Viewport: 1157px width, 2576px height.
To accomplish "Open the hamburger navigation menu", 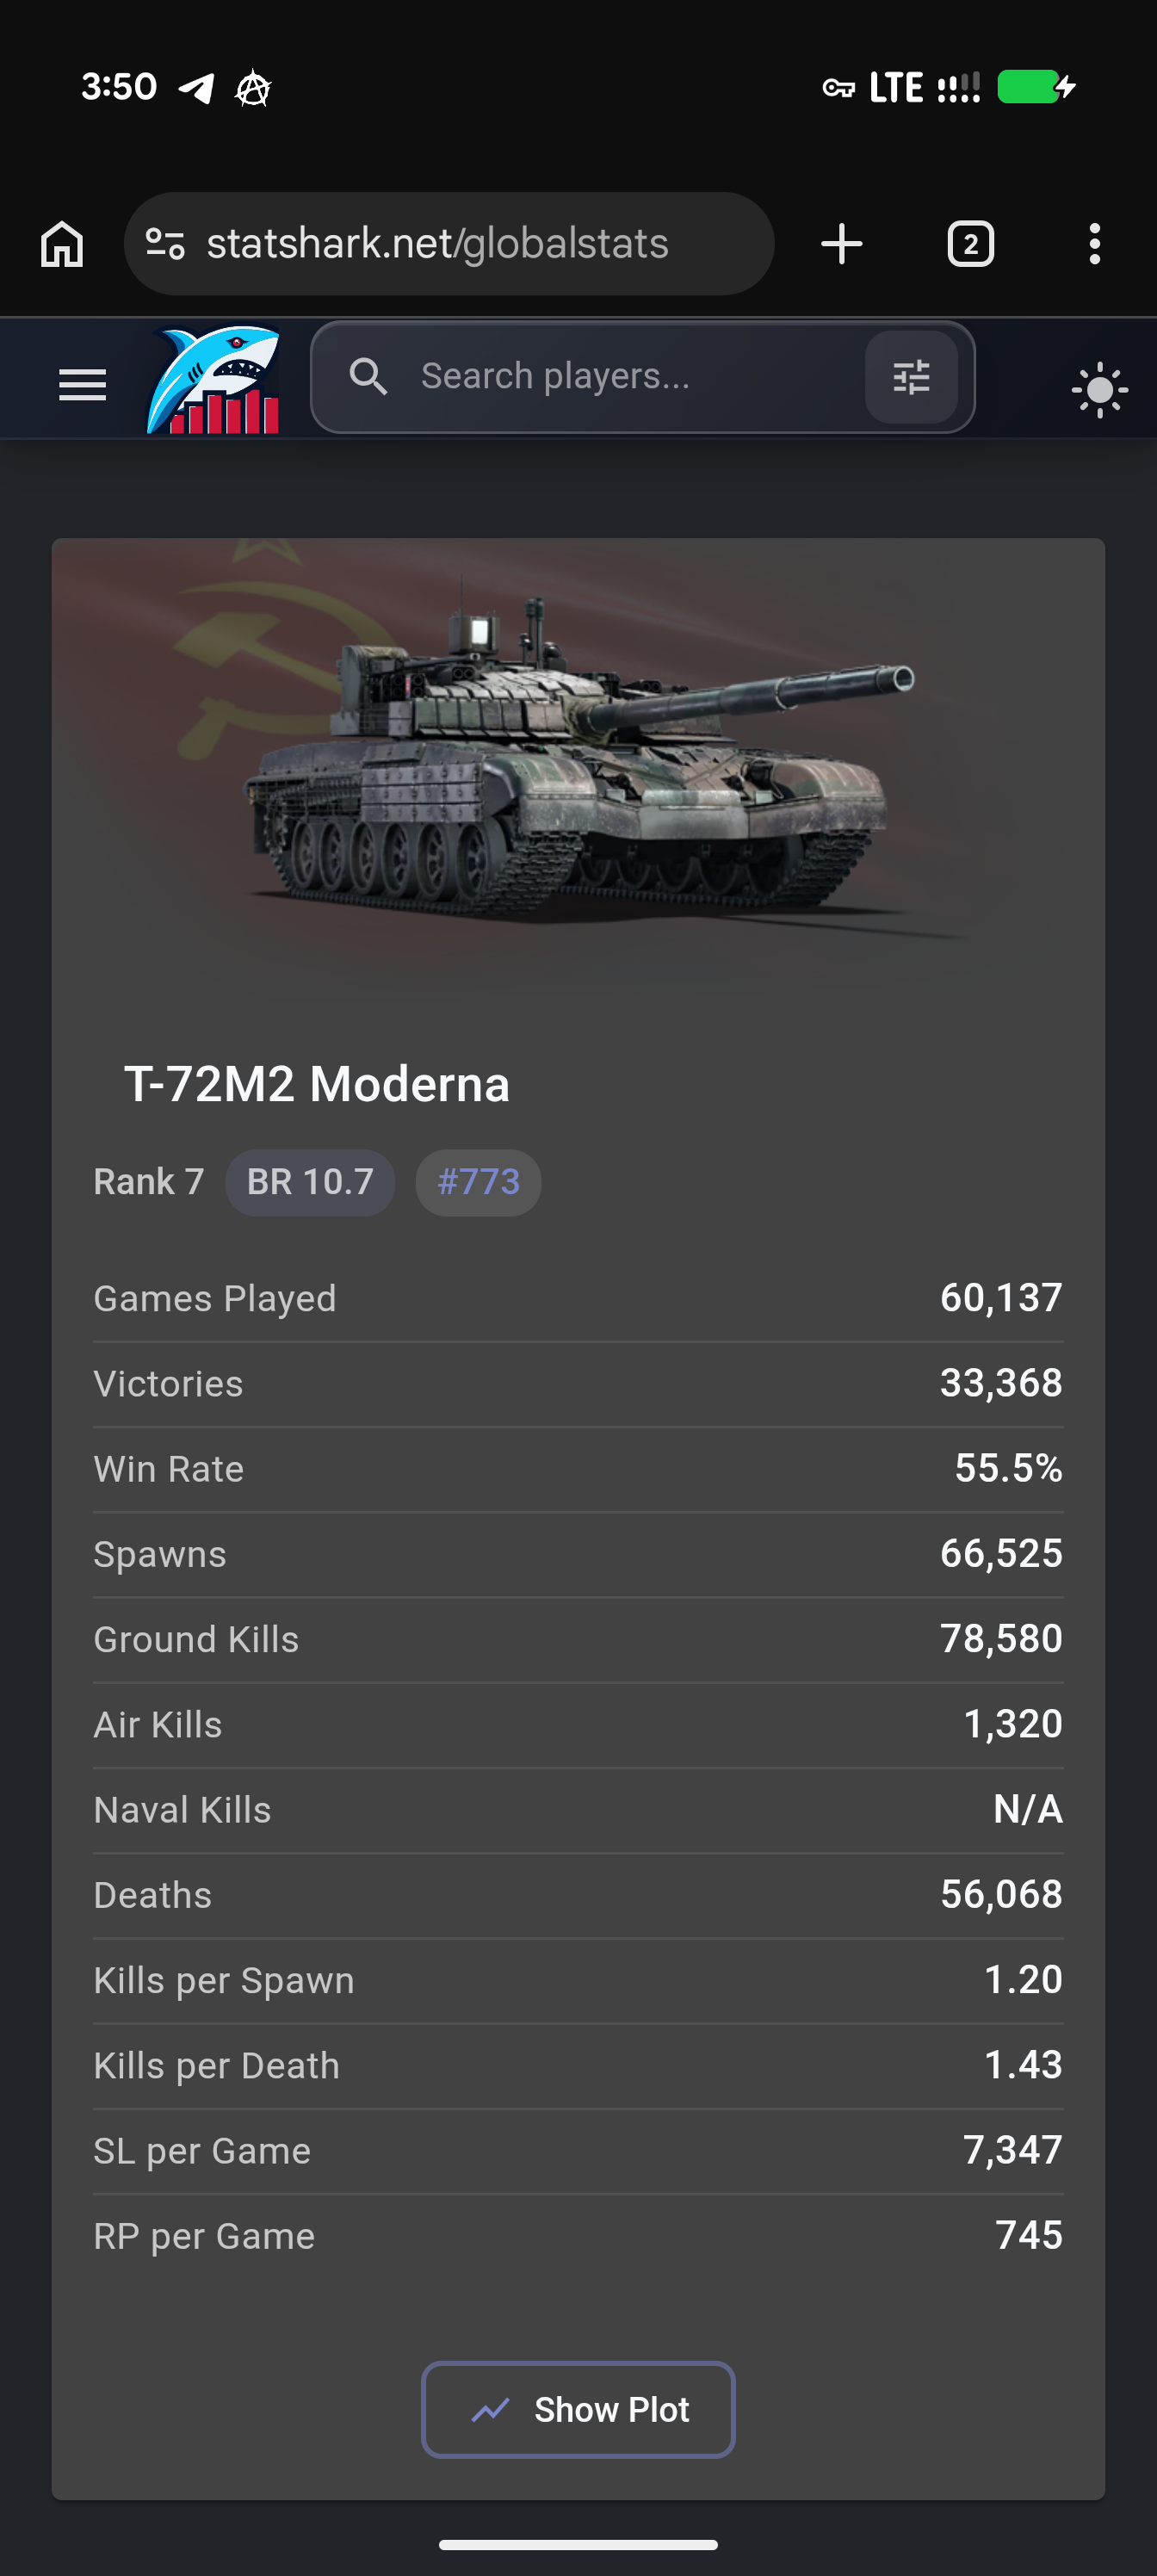I will point(82,384).
